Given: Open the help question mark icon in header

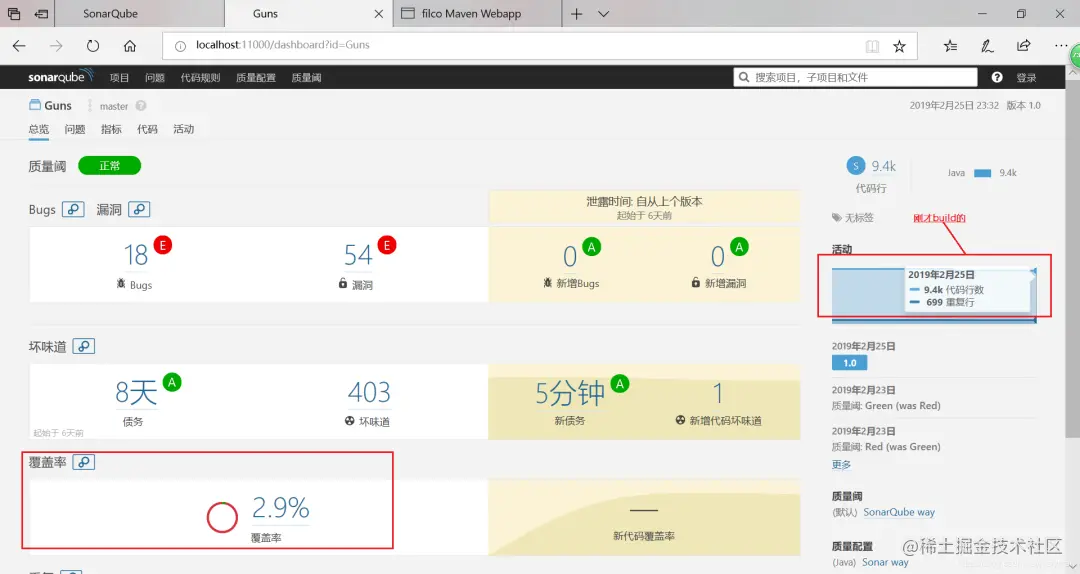Looking at the screenshot, I should coord(997,77).
